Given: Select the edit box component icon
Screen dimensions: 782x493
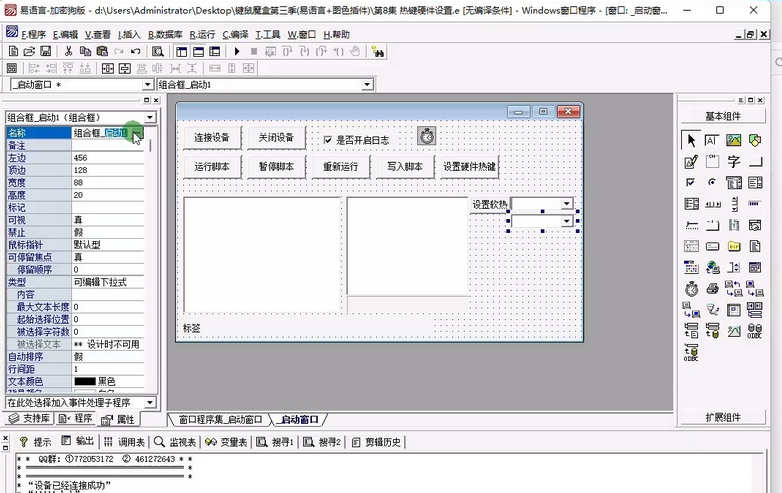Looking at the screenshot, I should (x=712, y=140).
